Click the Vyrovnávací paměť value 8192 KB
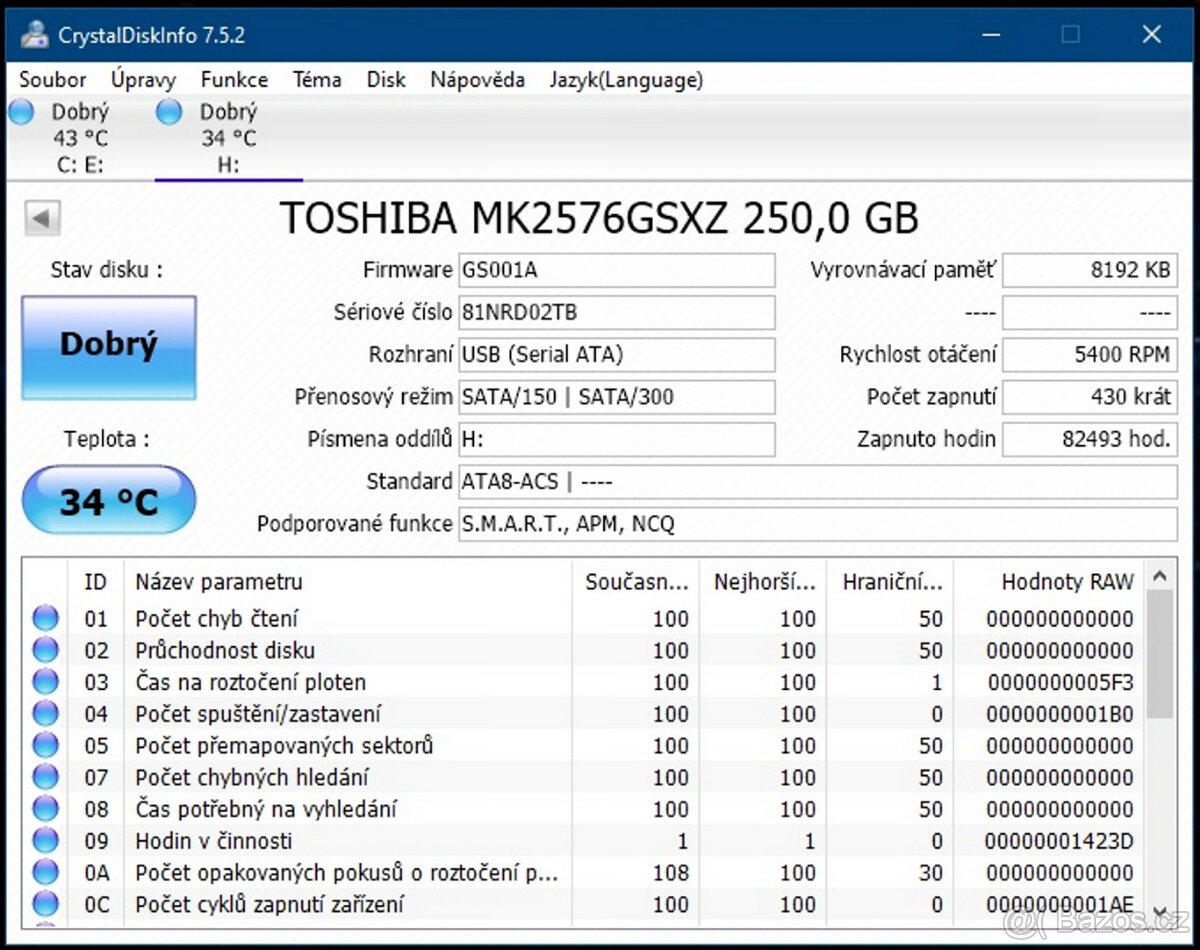Screen dimensions: 1200x950 click(1090, 270)
